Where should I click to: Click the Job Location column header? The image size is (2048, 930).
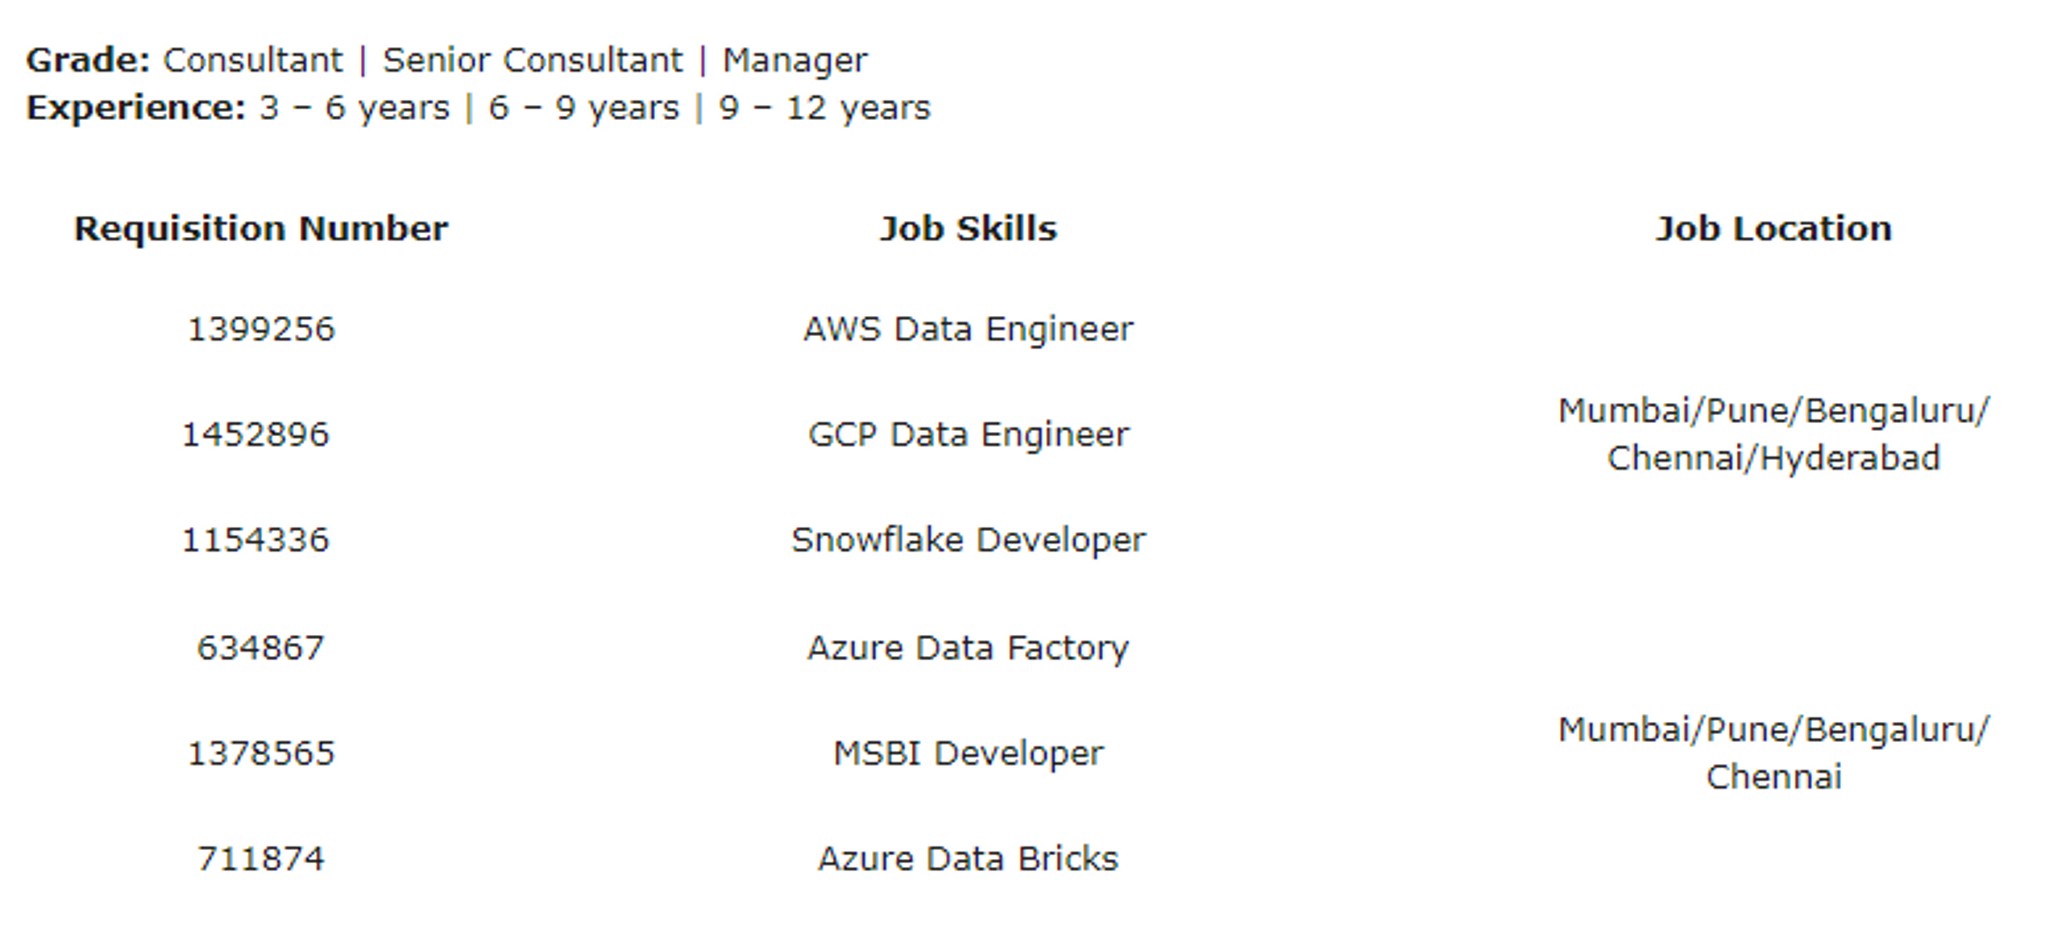[x=1773, y=229]
